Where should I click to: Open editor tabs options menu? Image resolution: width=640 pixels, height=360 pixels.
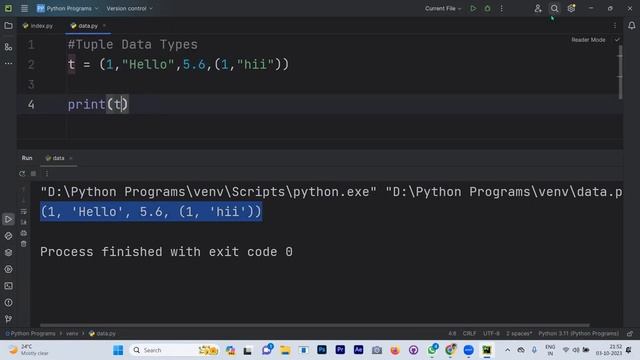pyautogui.click(x=615, y=26)
